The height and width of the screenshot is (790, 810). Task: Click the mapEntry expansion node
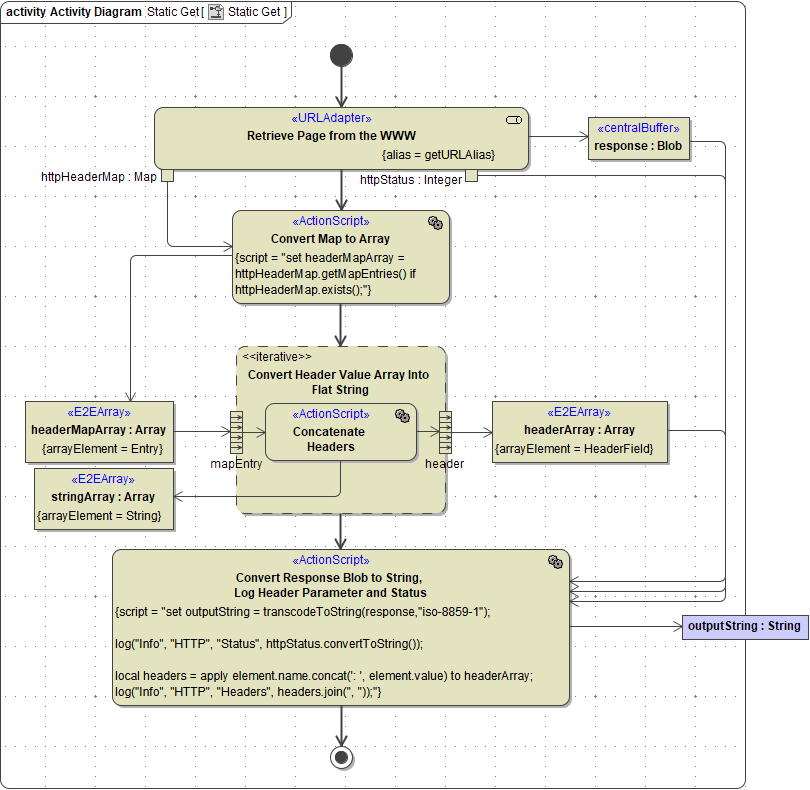pyautogui.click(x=237, y=432)
